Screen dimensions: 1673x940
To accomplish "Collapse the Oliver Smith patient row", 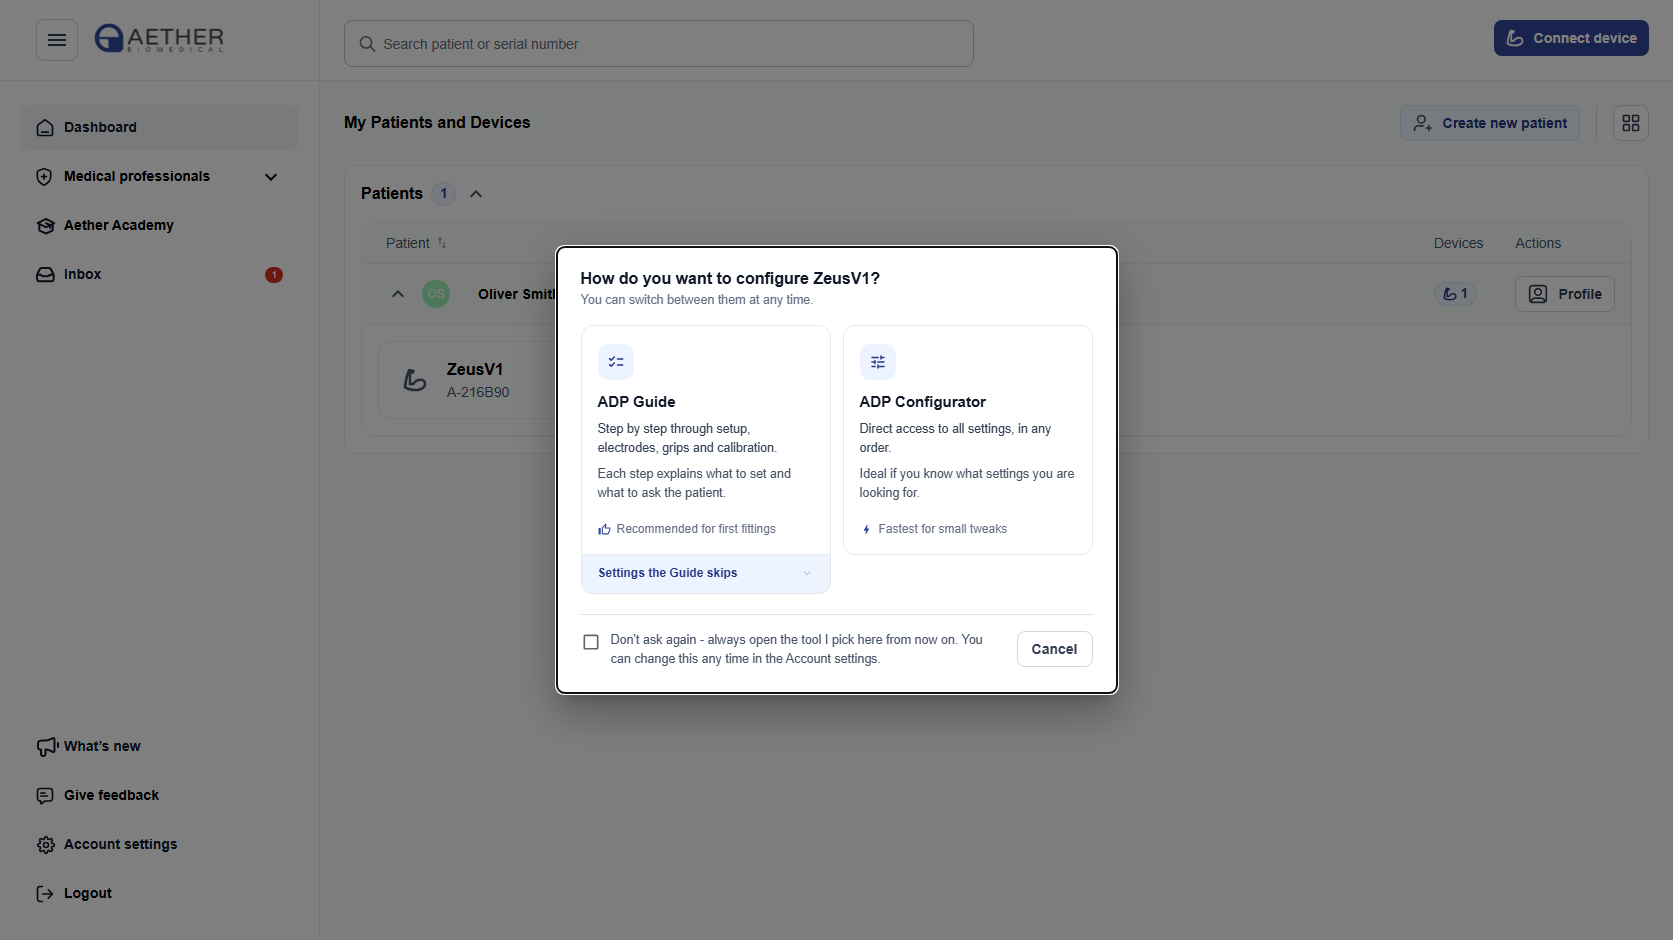I will (x=398, y=294).
